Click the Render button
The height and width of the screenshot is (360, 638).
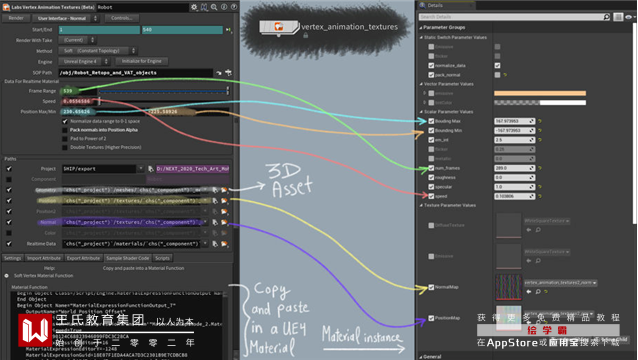(x=16, y=18)
